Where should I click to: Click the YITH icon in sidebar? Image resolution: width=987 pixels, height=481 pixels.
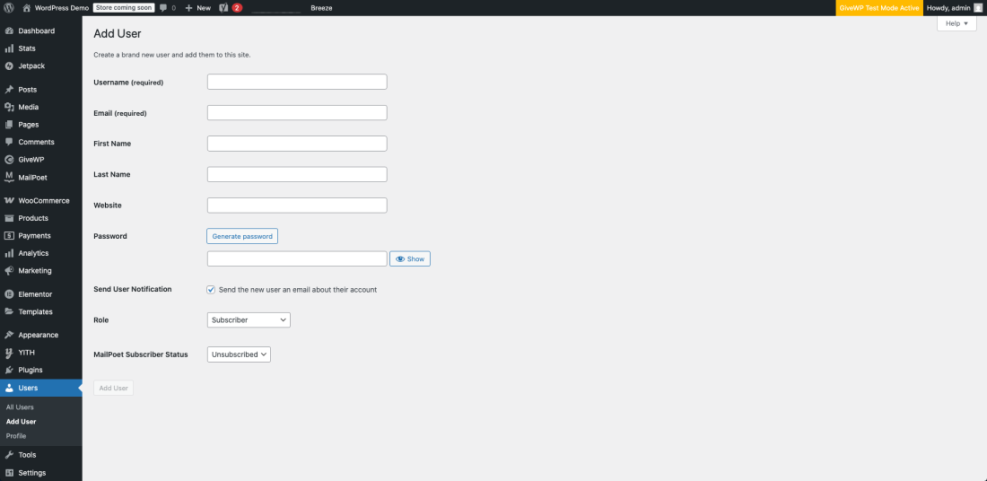(x=9, y=353)
